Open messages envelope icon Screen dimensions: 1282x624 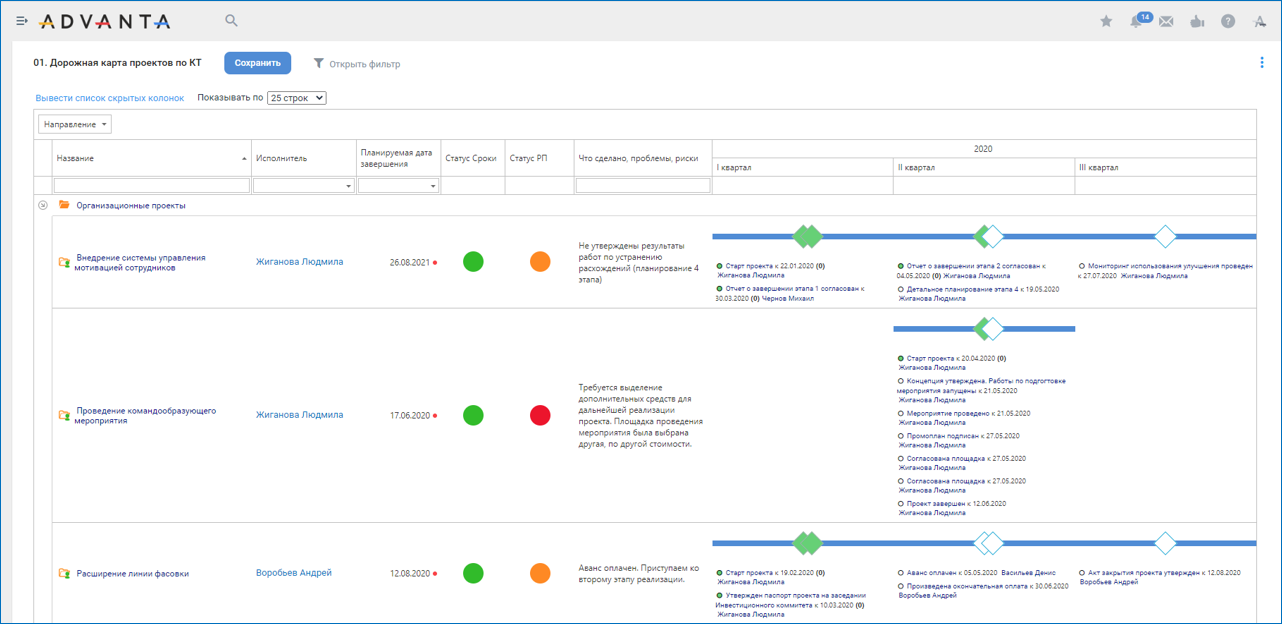1166,22
